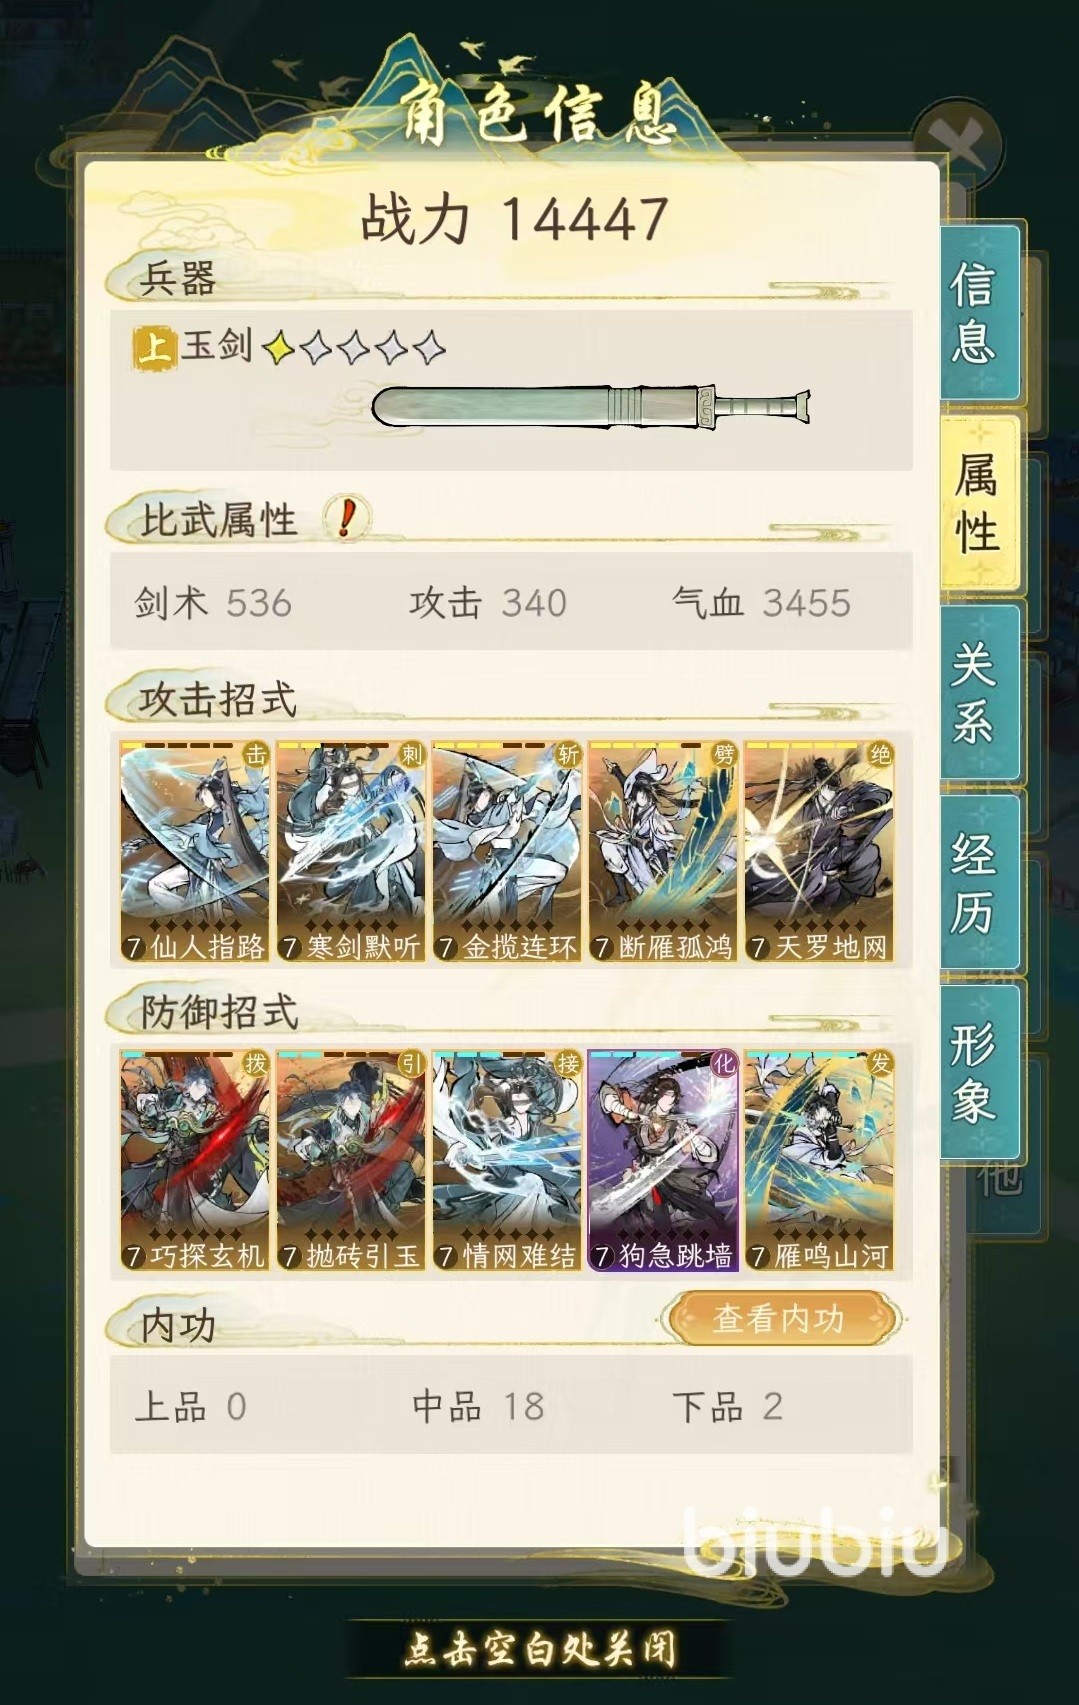The height and width of the screenshot is (1705, 1079).
Task: Select the 巧探玄机 defense skill card
Action: [195, 1161]
